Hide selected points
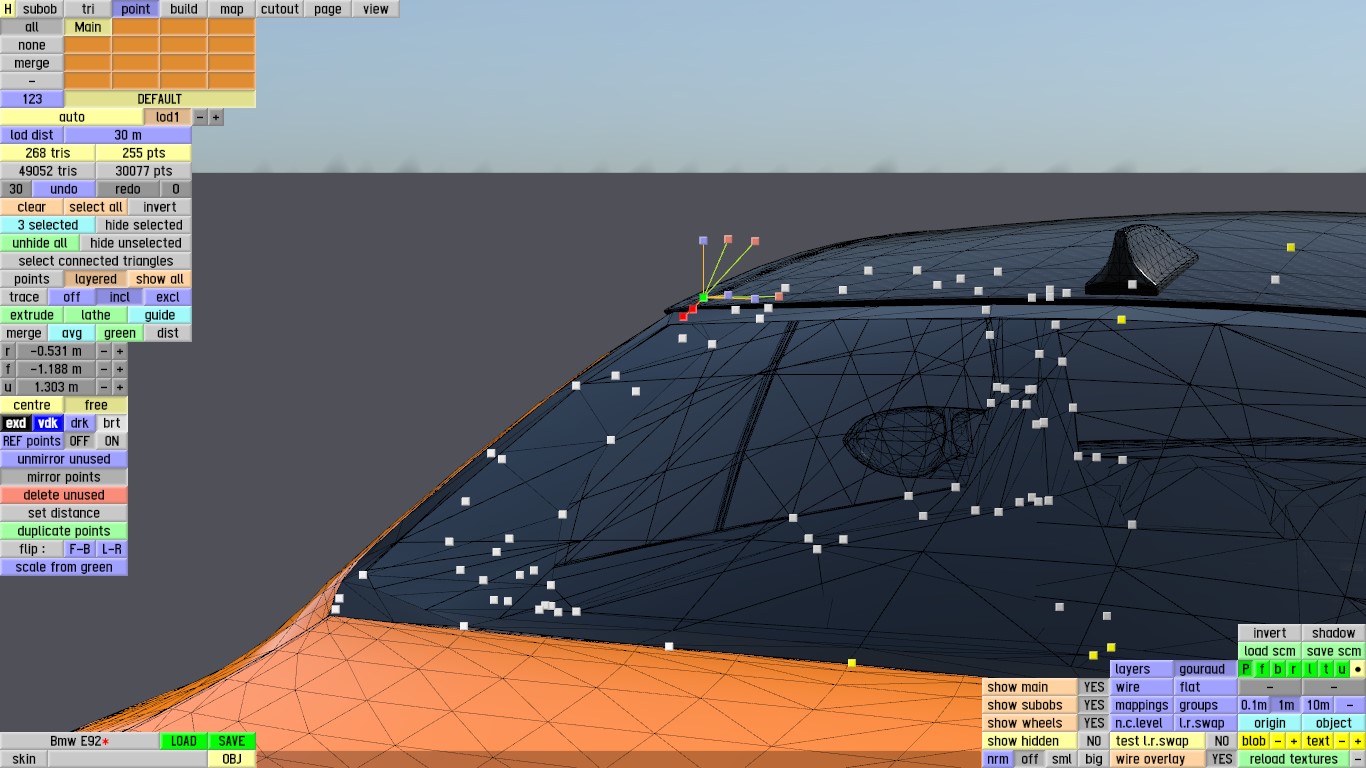 (144, 225)
